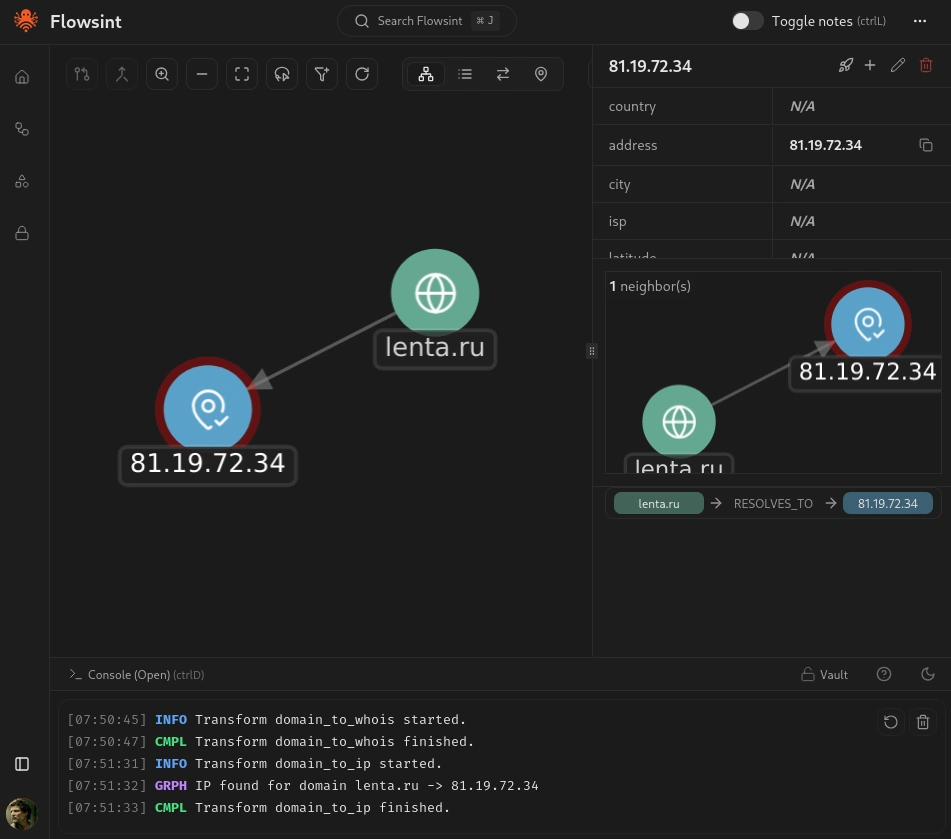Open the lasso selection tool
The height and width of the screenshot is (839, 951).
282,74
